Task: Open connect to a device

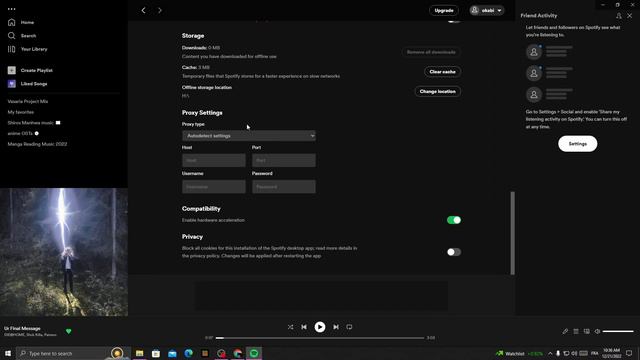Action: (x=587, y=331)
